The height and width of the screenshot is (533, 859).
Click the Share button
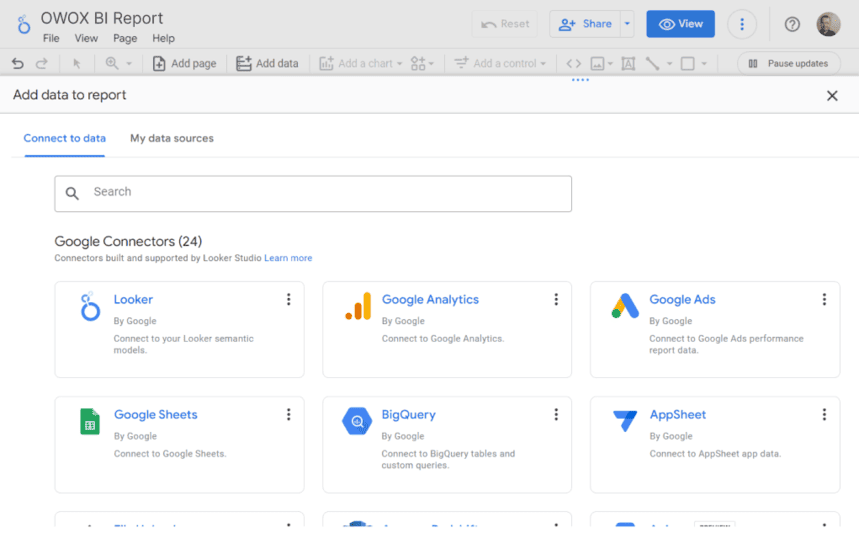[585, 24]
